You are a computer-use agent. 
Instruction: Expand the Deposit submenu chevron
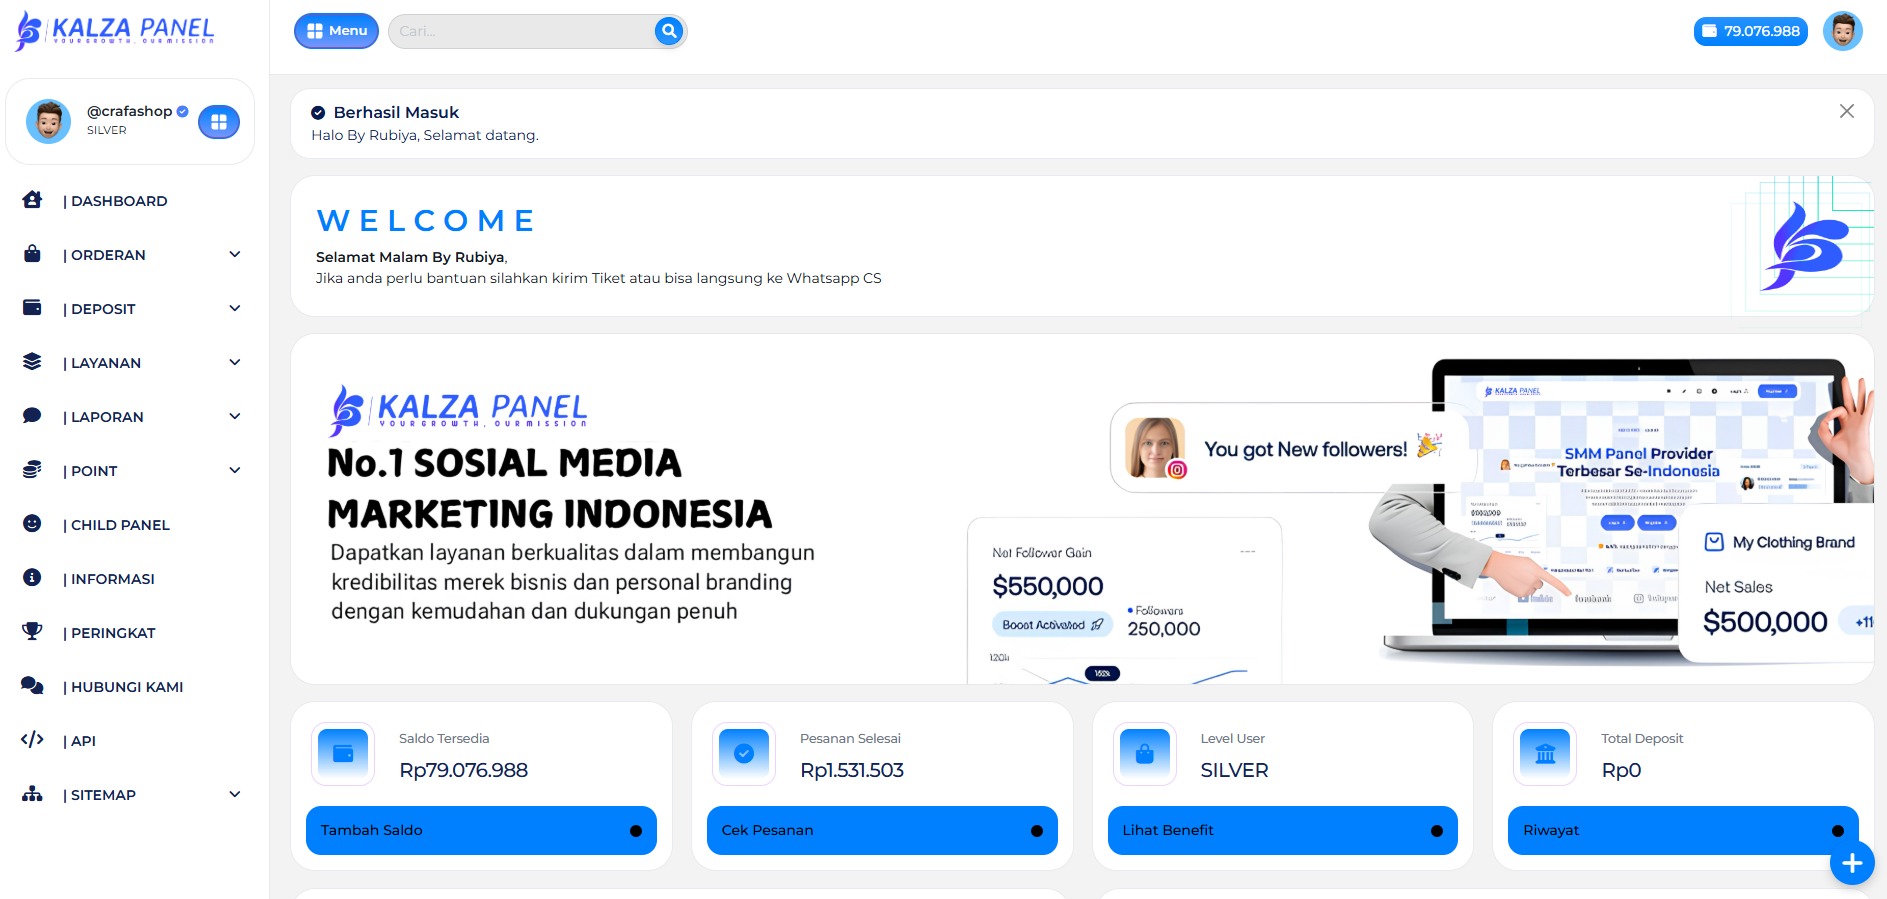[235, 308]
